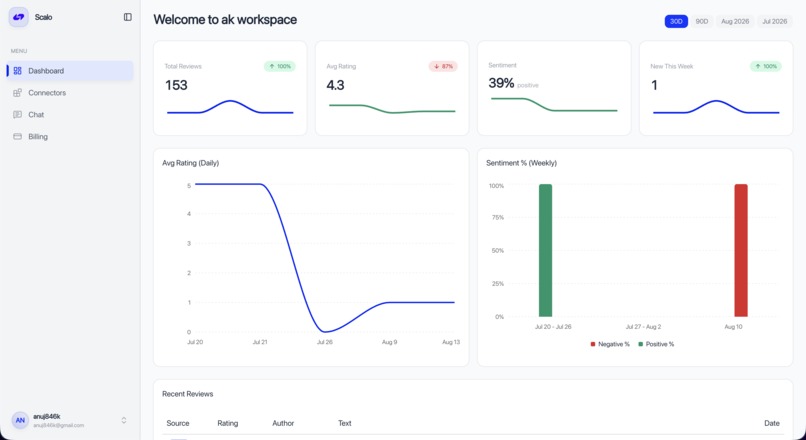
Task: Click the Total Reviews 100% badge
Action: coord(280,66)
